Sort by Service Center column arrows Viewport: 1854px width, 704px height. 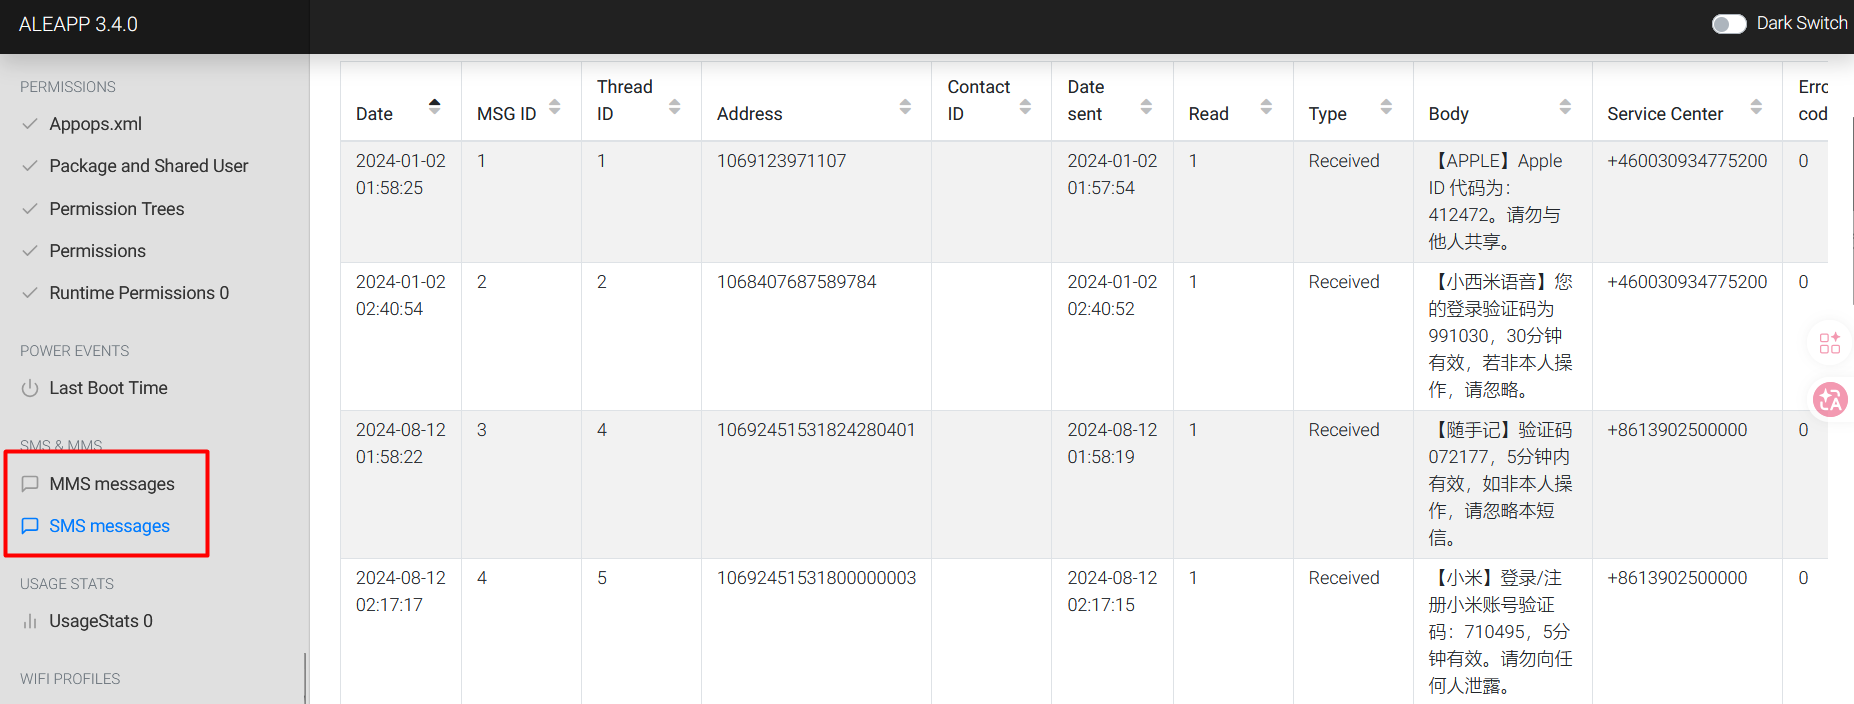[1756, 106]
